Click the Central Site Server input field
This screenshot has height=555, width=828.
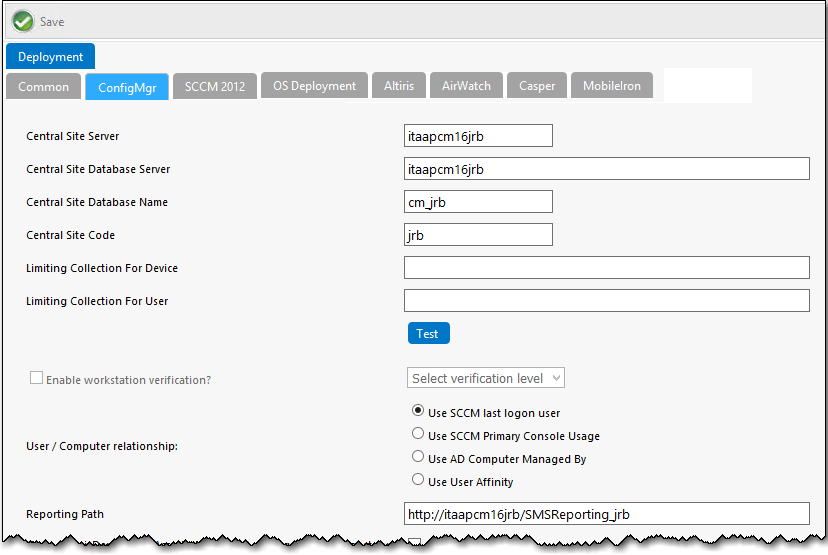[x=478, y=136]
